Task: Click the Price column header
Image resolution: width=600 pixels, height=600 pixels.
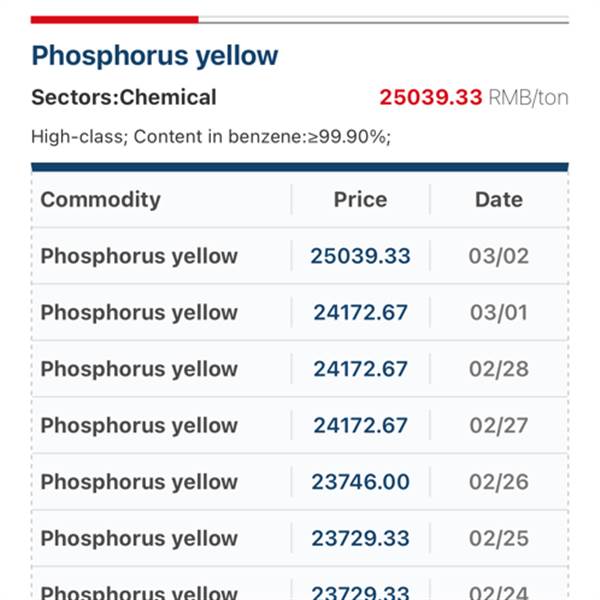Action: coord(360,199)
